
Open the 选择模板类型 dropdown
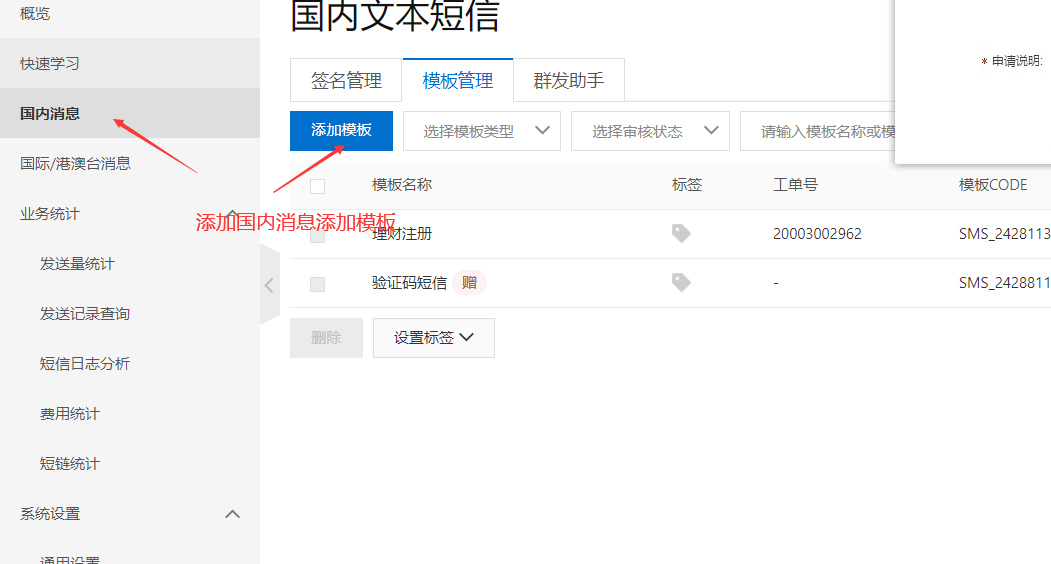(482, 131)
